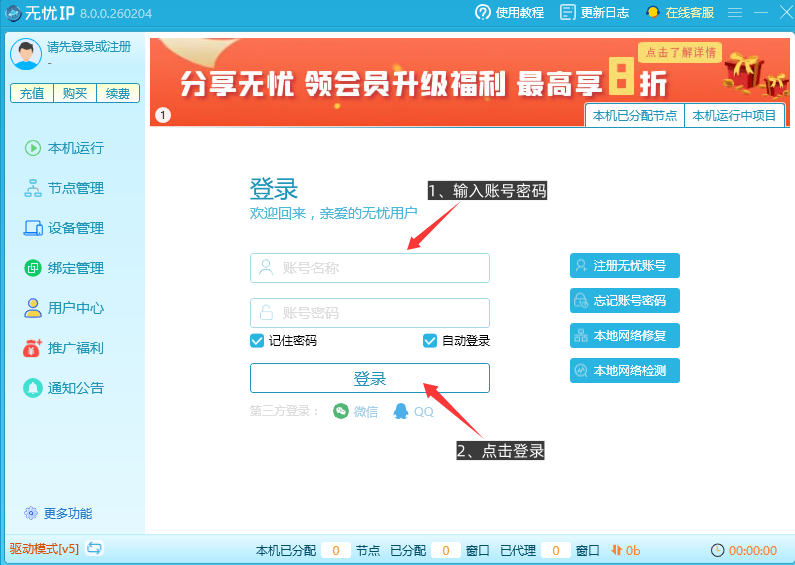Click the switch driver mode icon

94,548
